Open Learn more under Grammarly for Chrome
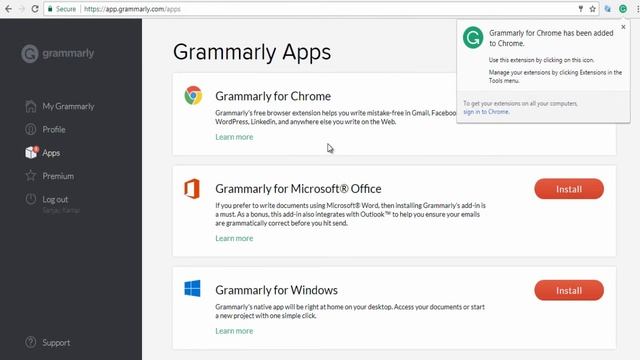The height and width of the screenshot is (360, 640). [x=234, y=137]
